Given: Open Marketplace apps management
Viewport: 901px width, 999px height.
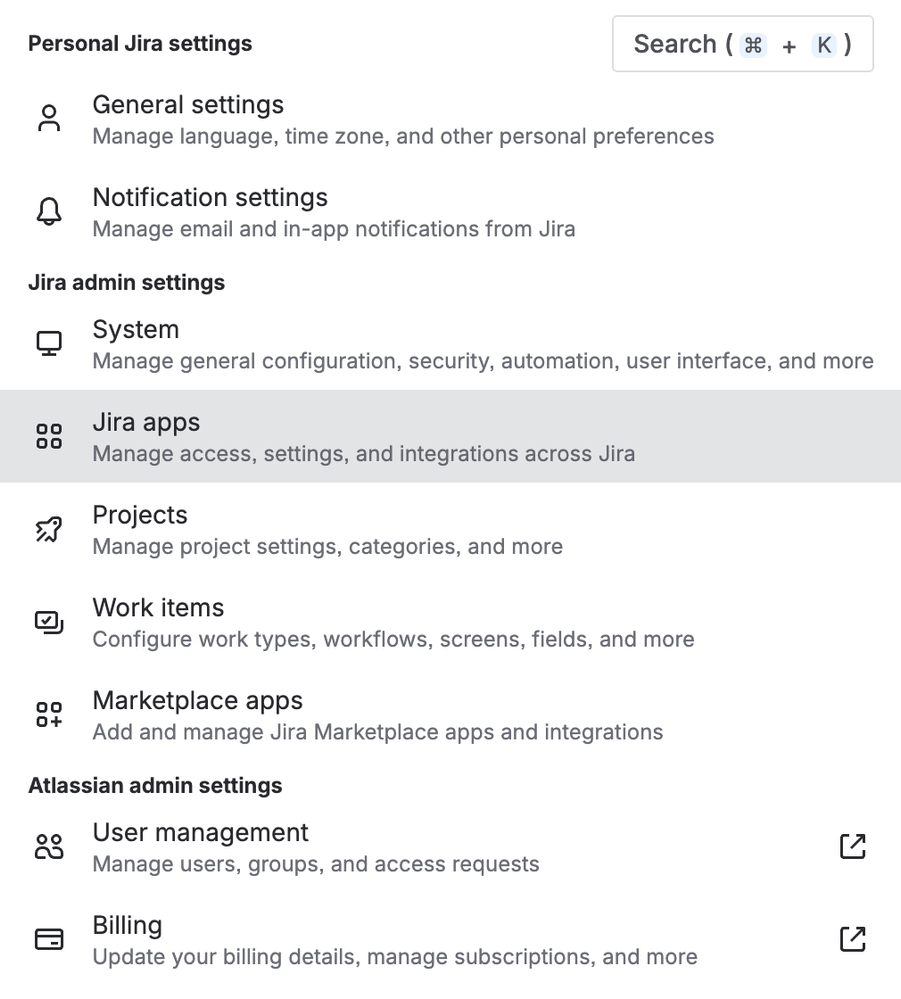Looking at the screenshot, I should pyautogui.click(x=197, y=700).
